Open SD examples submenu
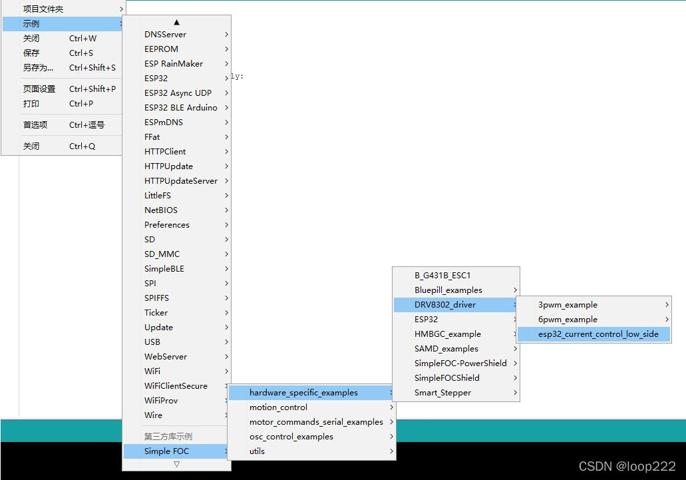This screenshot has height=480, width=686. [177, 239]
